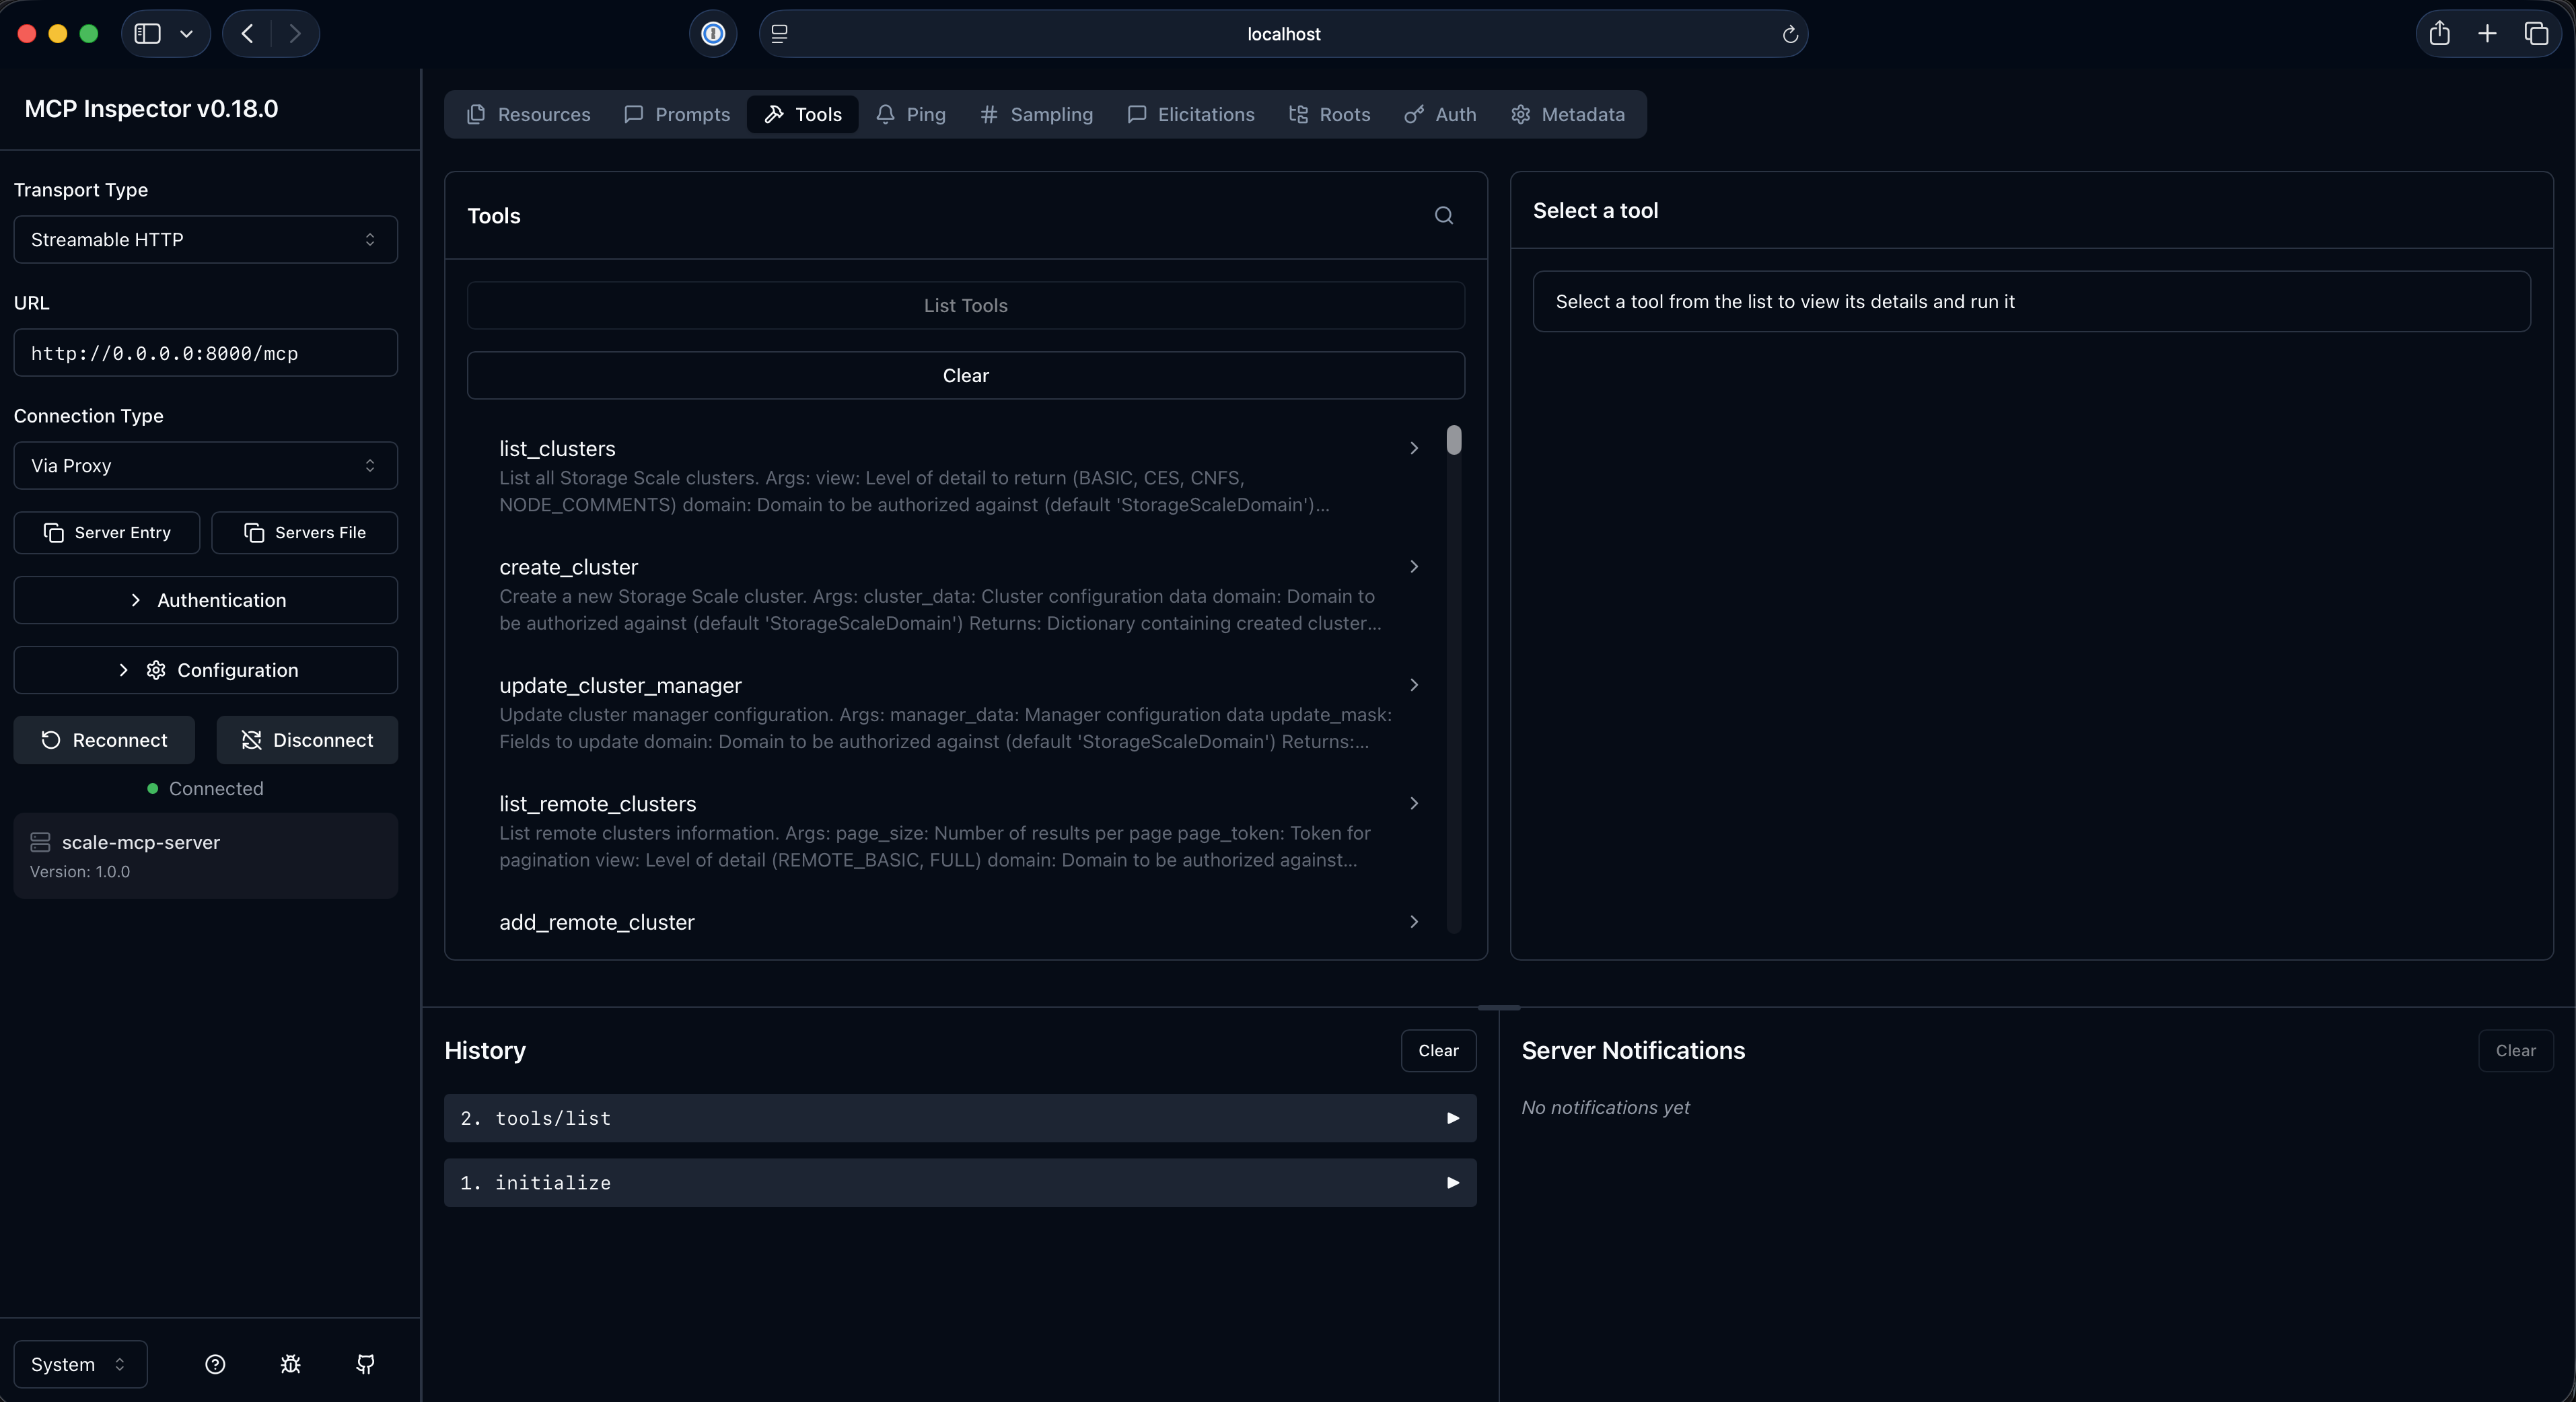Open the Elicitations tab
Screen dimensions: 2576x1402
[x=1191, y=114]
